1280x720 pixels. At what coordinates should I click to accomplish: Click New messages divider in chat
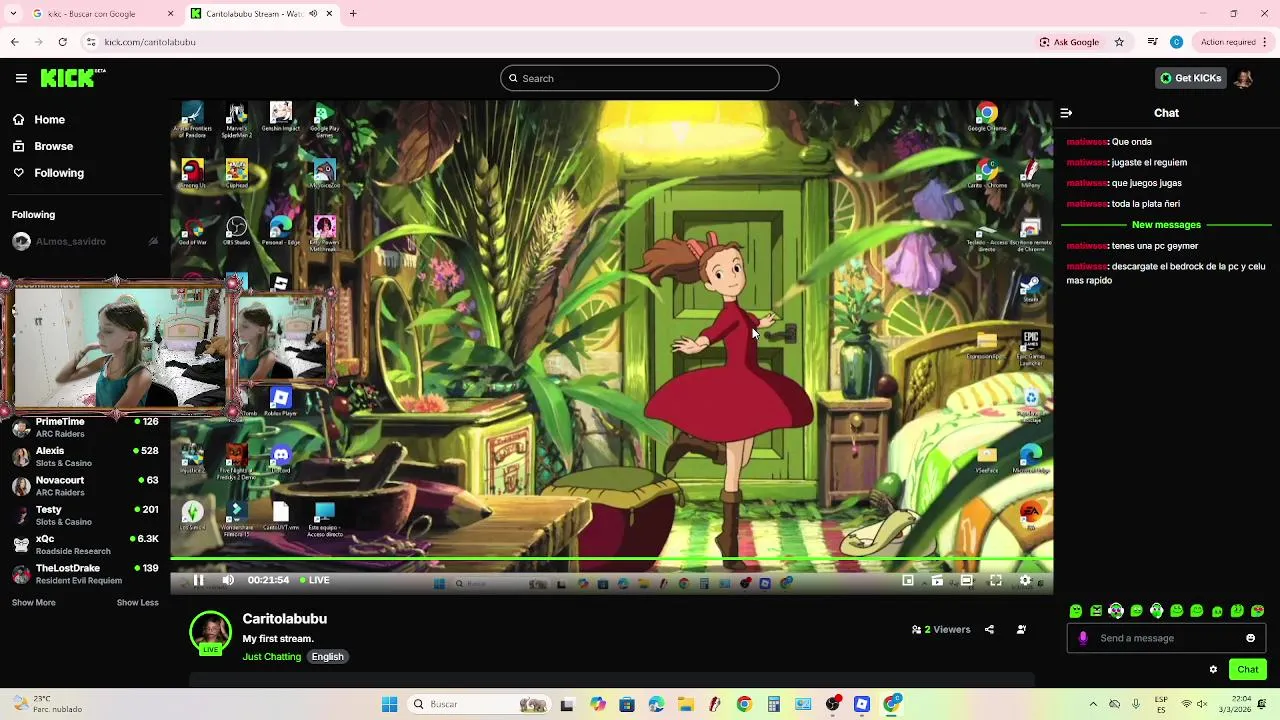pyautogui.click(x=1166, y=225)
